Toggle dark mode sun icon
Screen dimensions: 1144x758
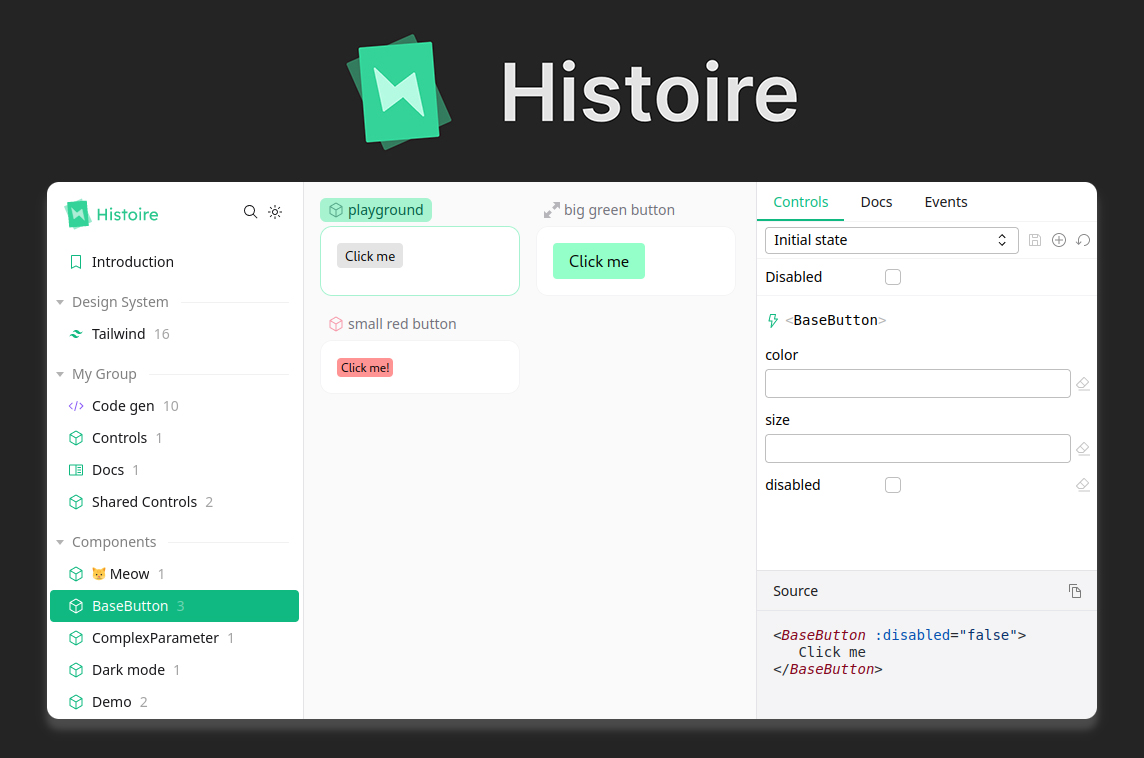point(275,212)
